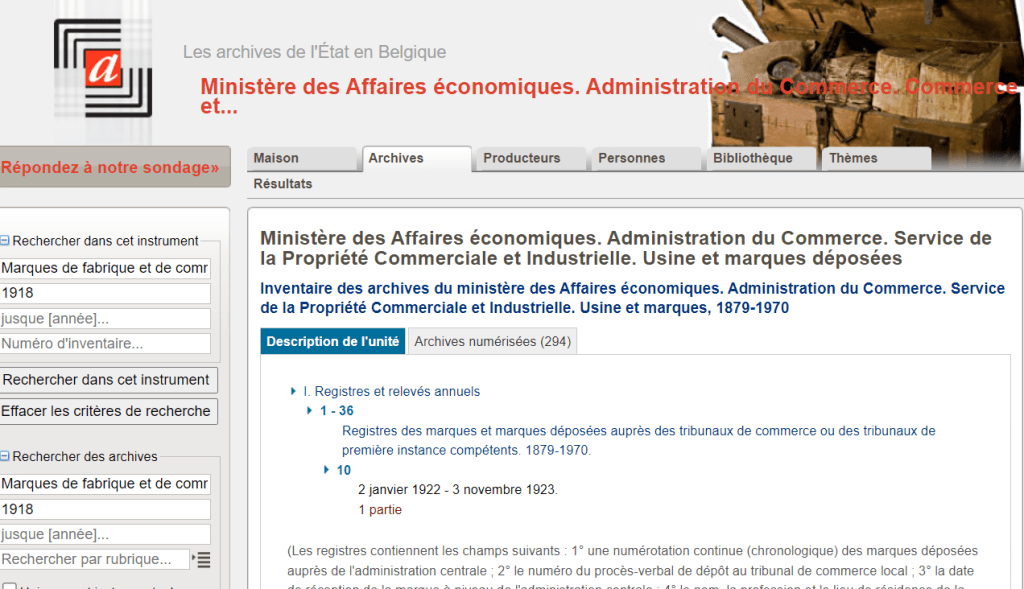Image resolution: width=1024 pixels, height=589 pixels.
Task: Open the rubric list icon beside search field
Action: pyautogui.click(x=204, y=560)
